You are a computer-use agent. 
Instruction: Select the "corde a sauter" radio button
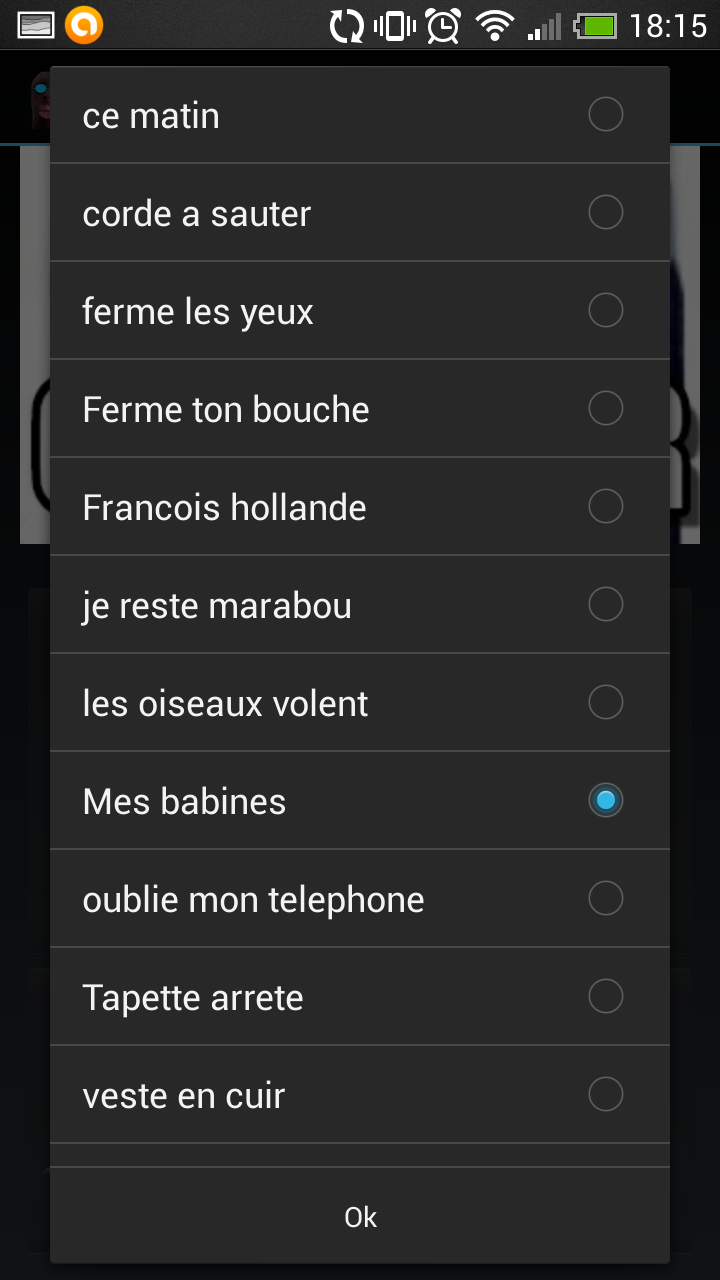(x=605, y=213)
